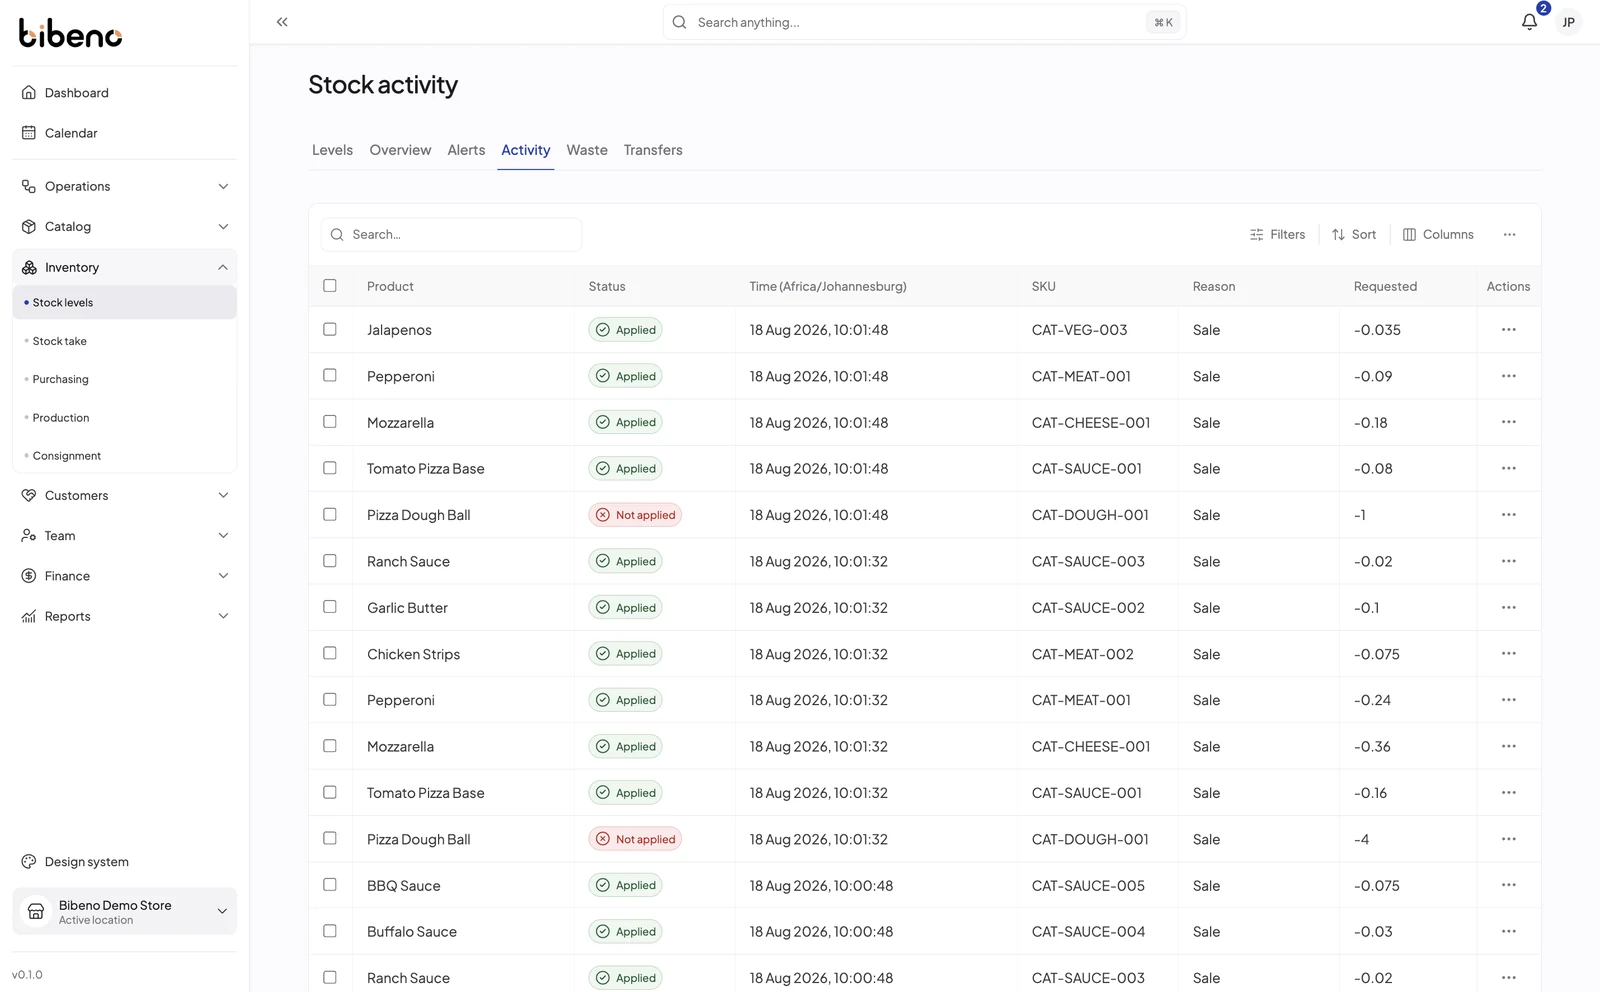Click the Finance dollar icon
The height and width of the screenshot is (992, 1600).
coord(29,575)
